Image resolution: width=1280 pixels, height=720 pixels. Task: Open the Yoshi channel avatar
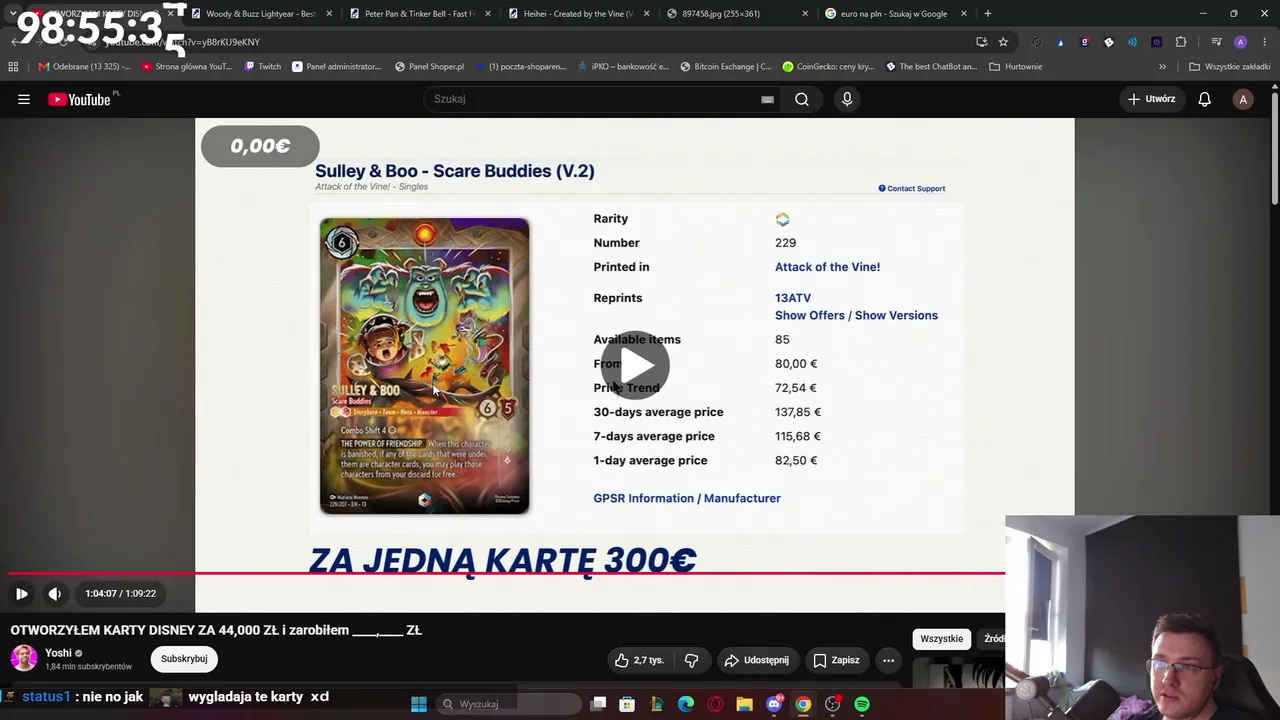point(24,658)
